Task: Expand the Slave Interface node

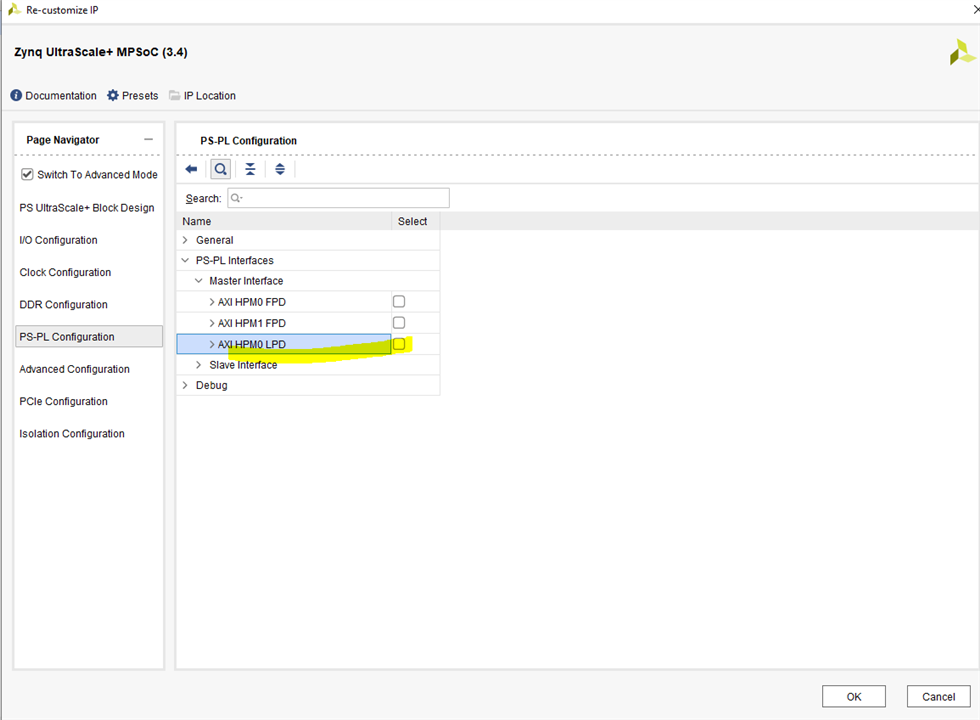Action: pos(198,365)
